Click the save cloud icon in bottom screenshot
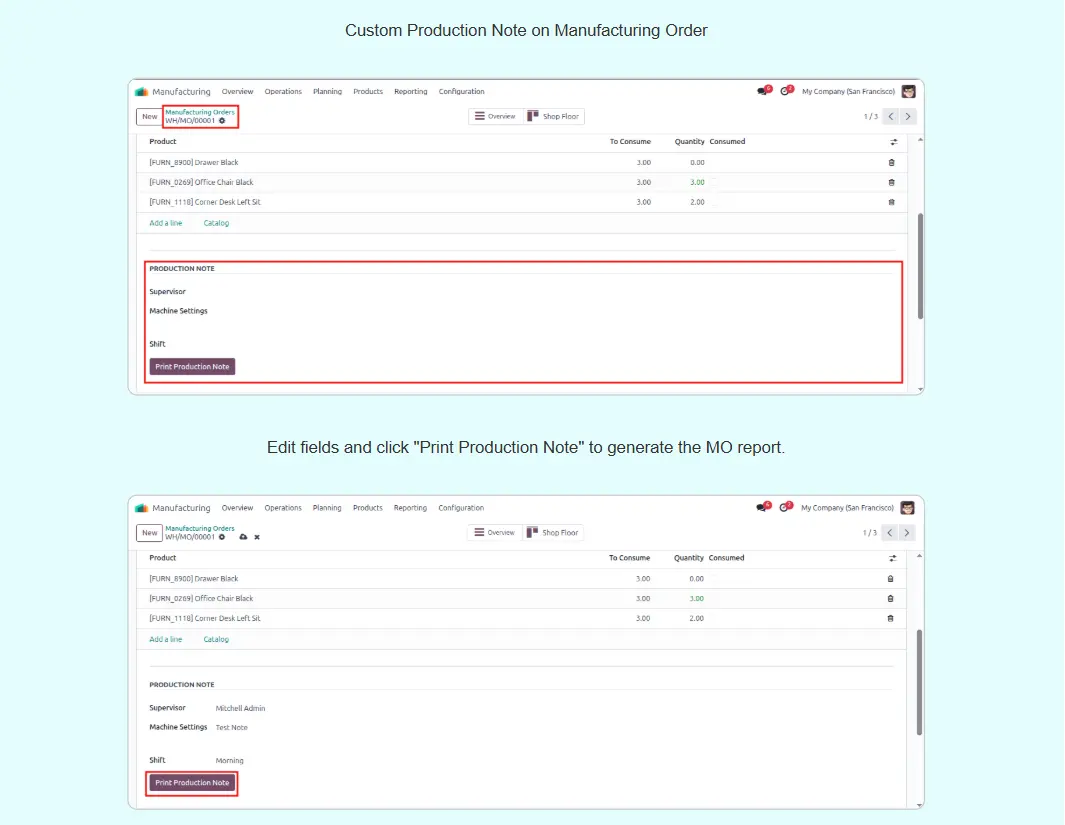This screenshot has width=1065, height=825. coord(243,537)
